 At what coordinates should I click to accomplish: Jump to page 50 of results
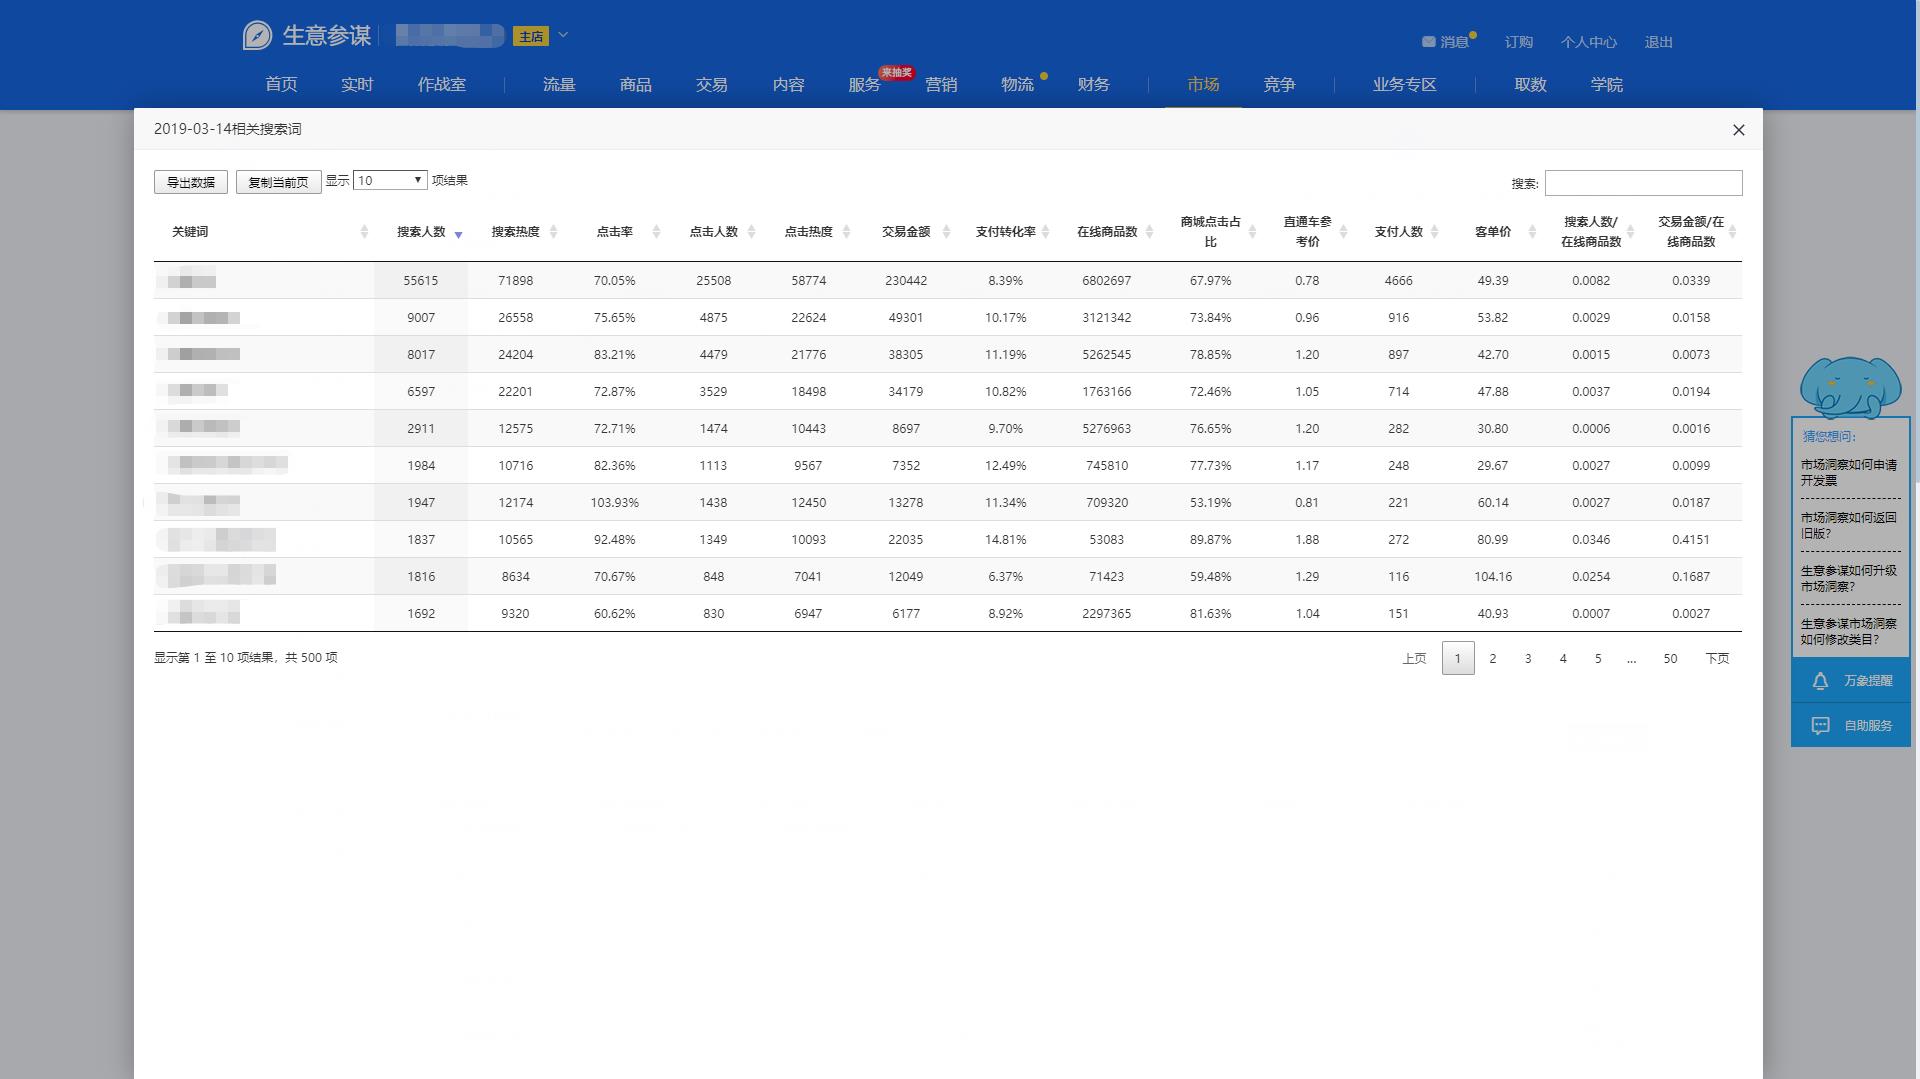[x=1670, y=658]
